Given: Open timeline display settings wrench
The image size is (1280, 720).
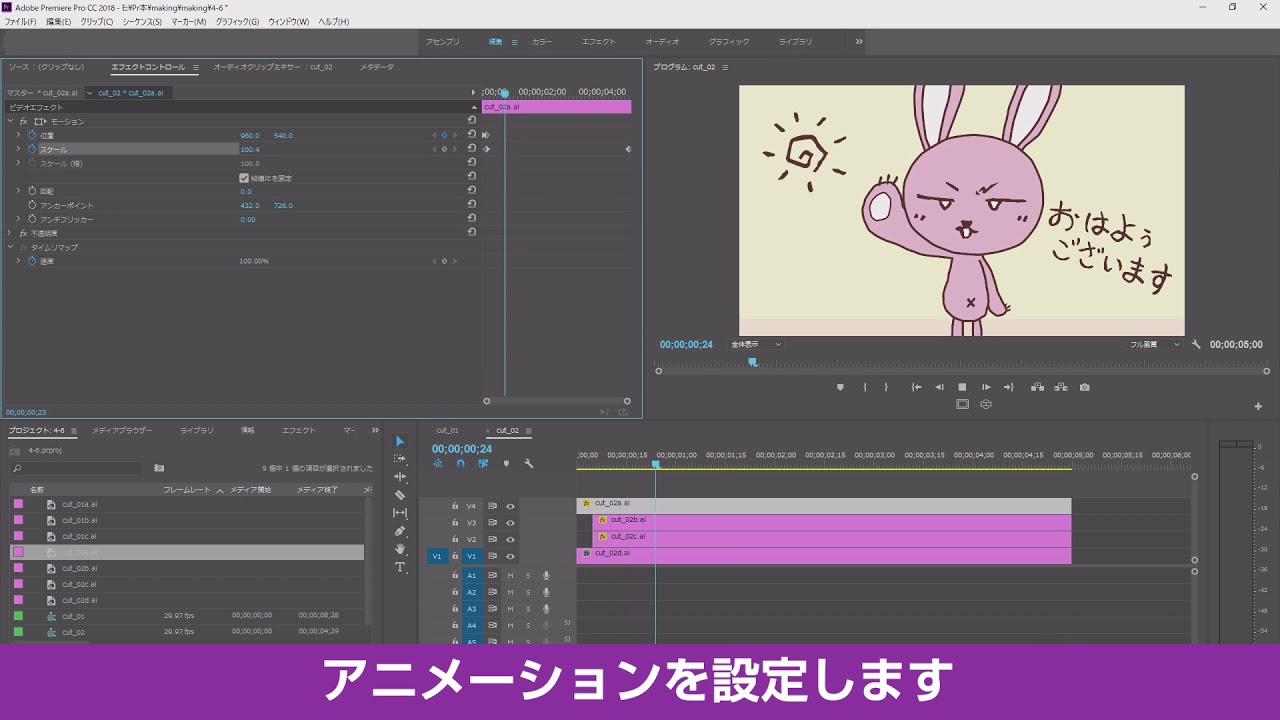Looking at the screenshot, I should pyautogui.click(x=529, y=464).
